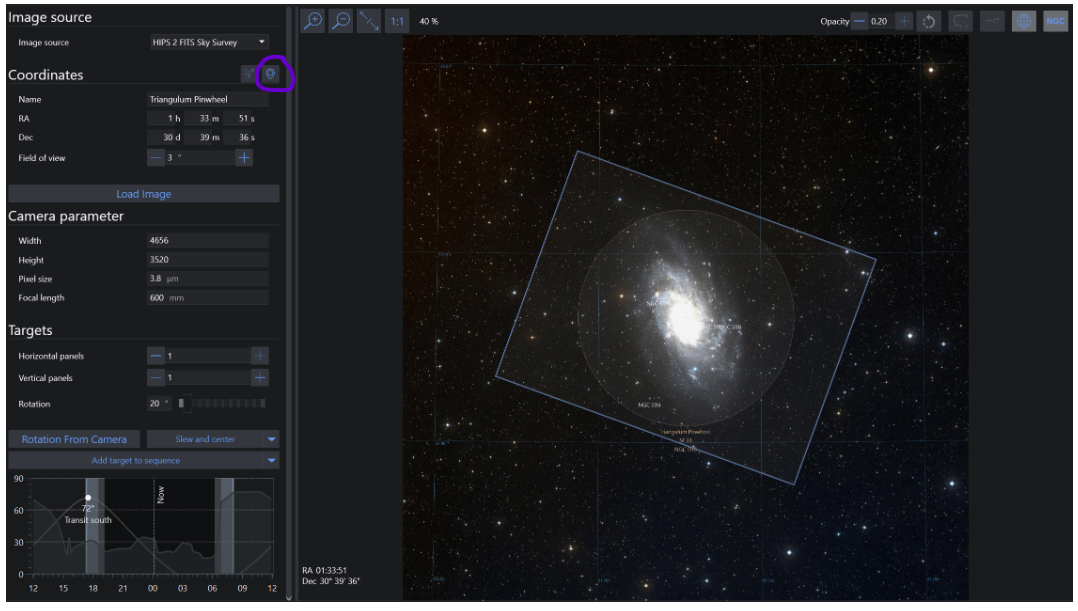Image resolution: width=1078 pixels, height=611 pixels.
Task: Click the left panel vertical scrollbar
Action: tap(289, 304)
